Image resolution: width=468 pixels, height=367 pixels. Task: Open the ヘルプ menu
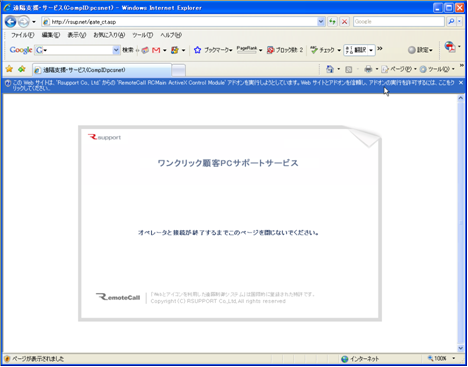(x=171, y=35)
